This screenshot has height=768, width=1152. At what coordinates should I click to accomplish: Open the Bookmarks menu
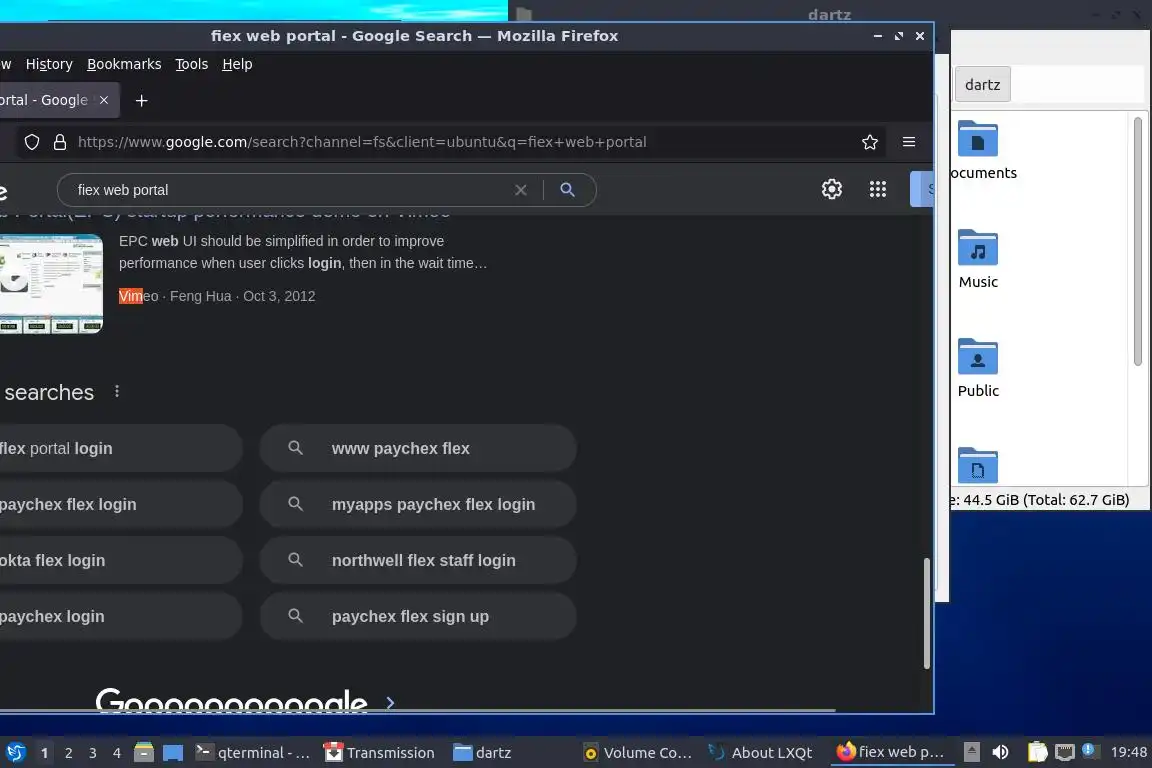click(124, 64)
